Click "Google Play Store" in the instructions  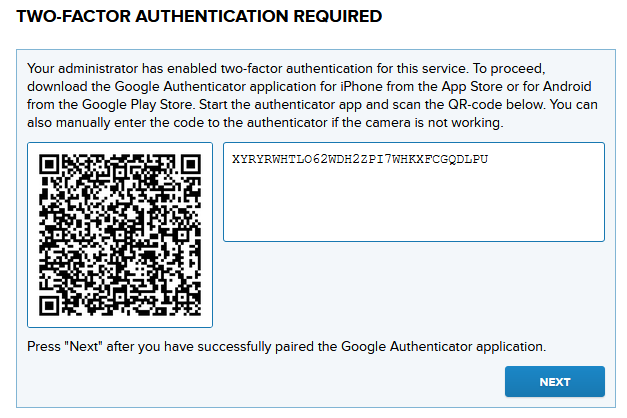137,104
